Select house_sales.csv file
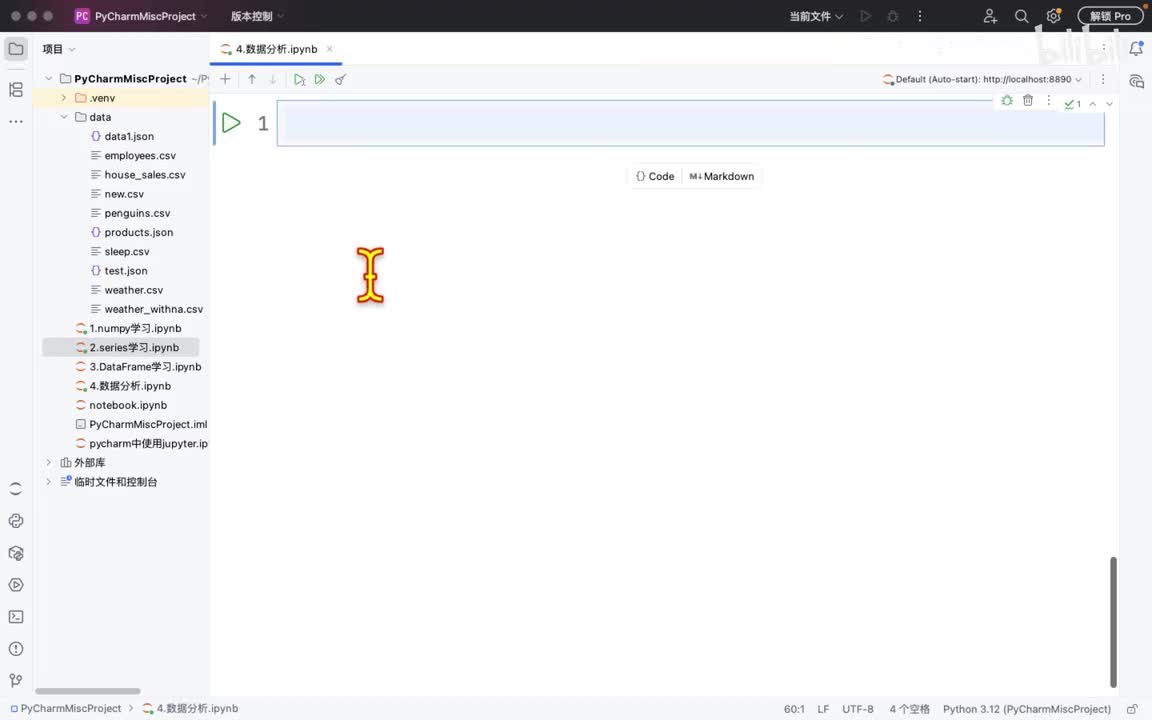 pos(145,174)
